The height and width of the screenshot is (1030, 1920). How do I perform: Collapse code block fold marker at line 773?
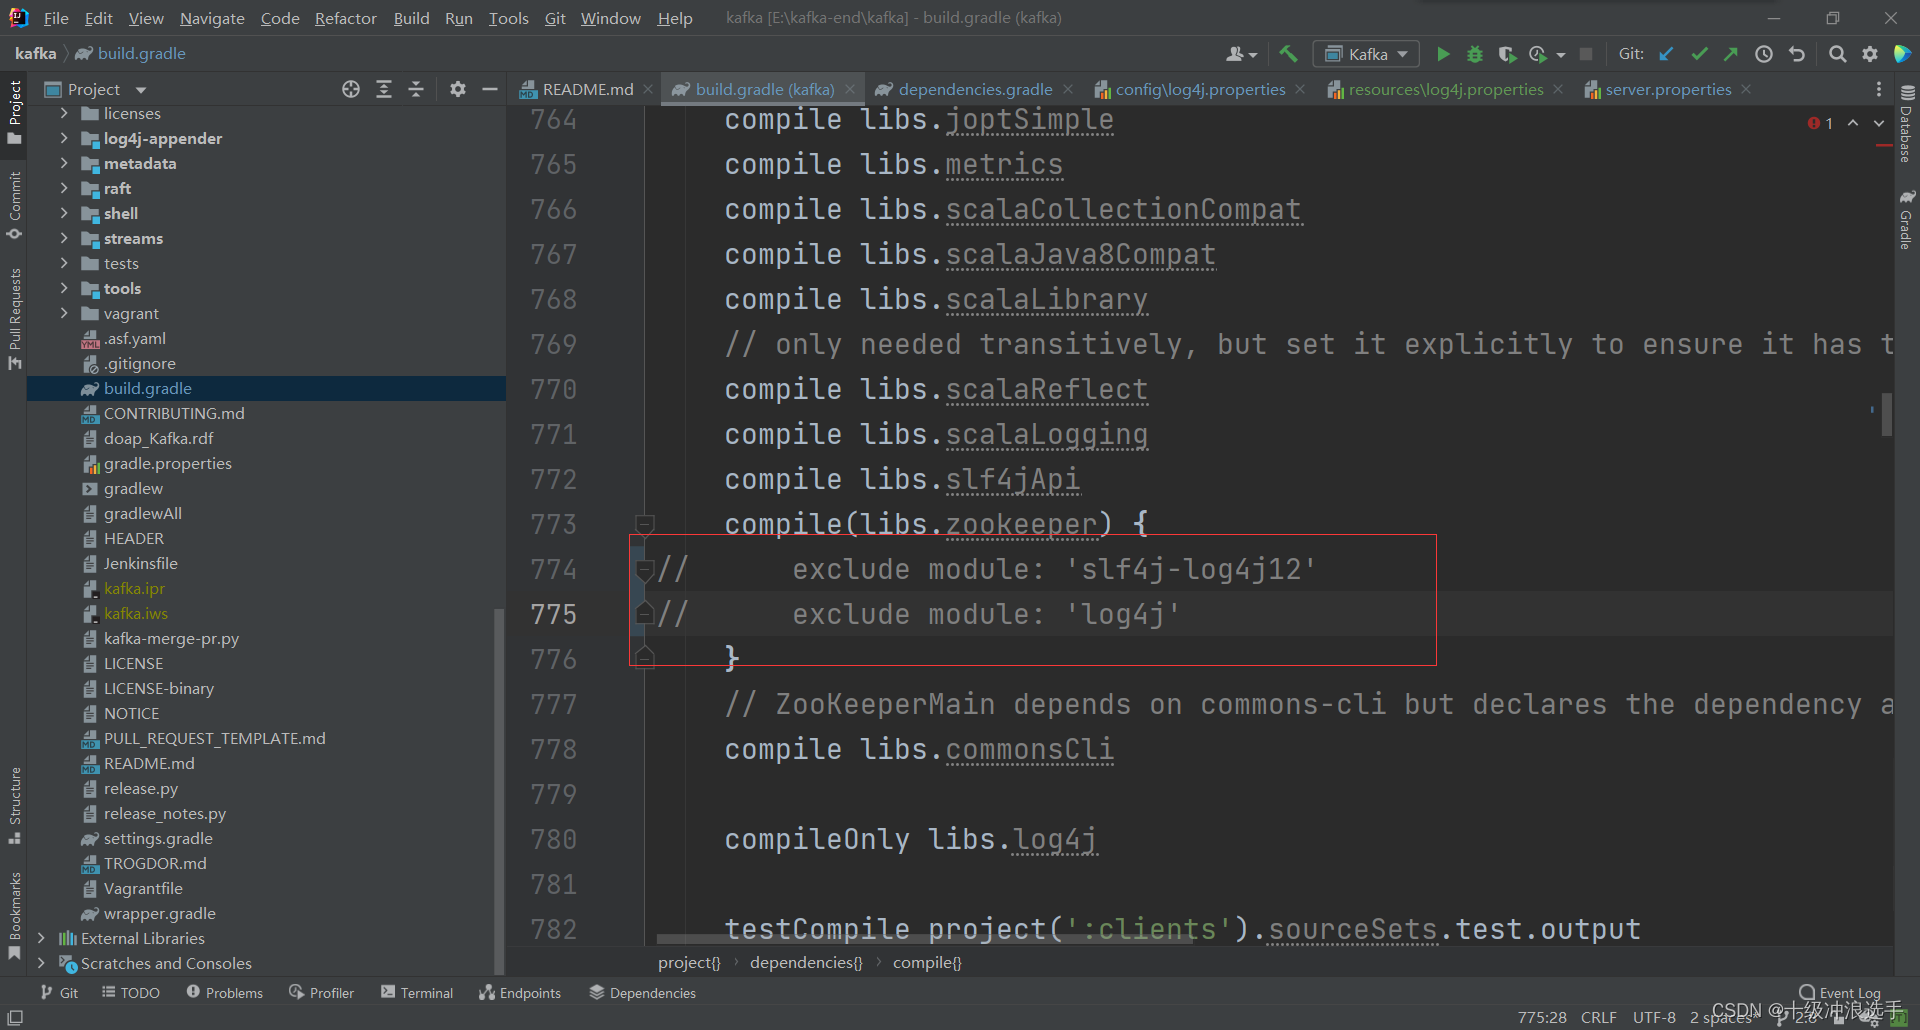[645, 523]
